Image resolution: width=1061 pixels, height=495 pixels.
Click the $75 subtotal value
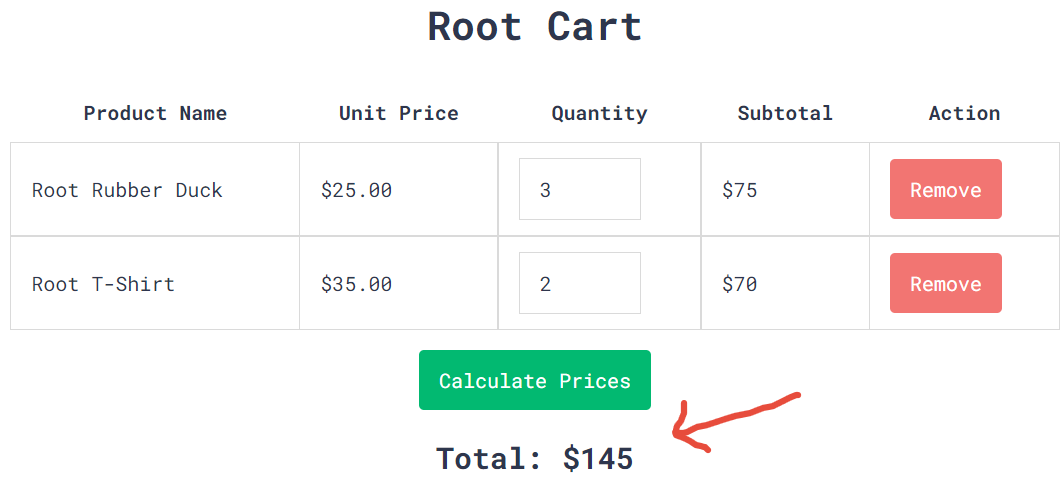click(739, 190)
